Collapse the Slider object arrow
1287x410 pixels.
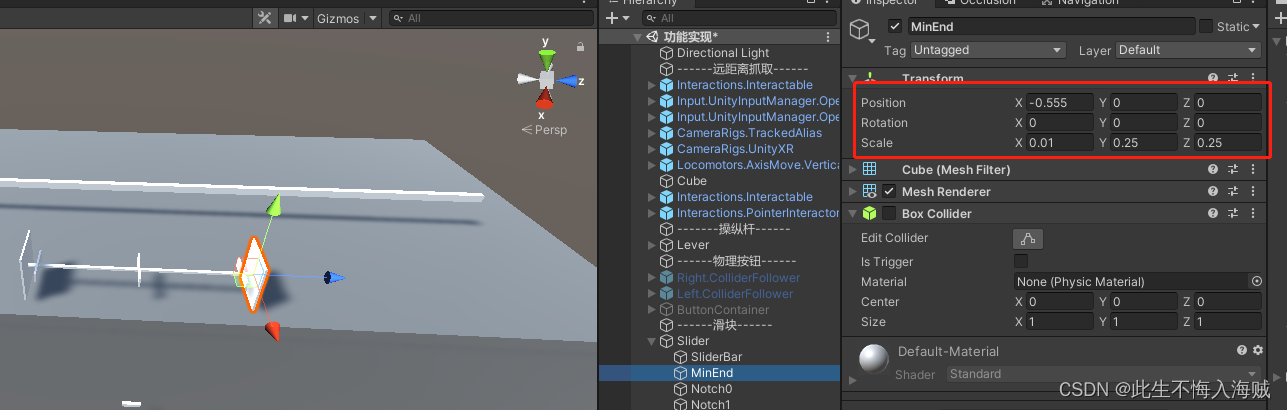[x=652, y=341]
